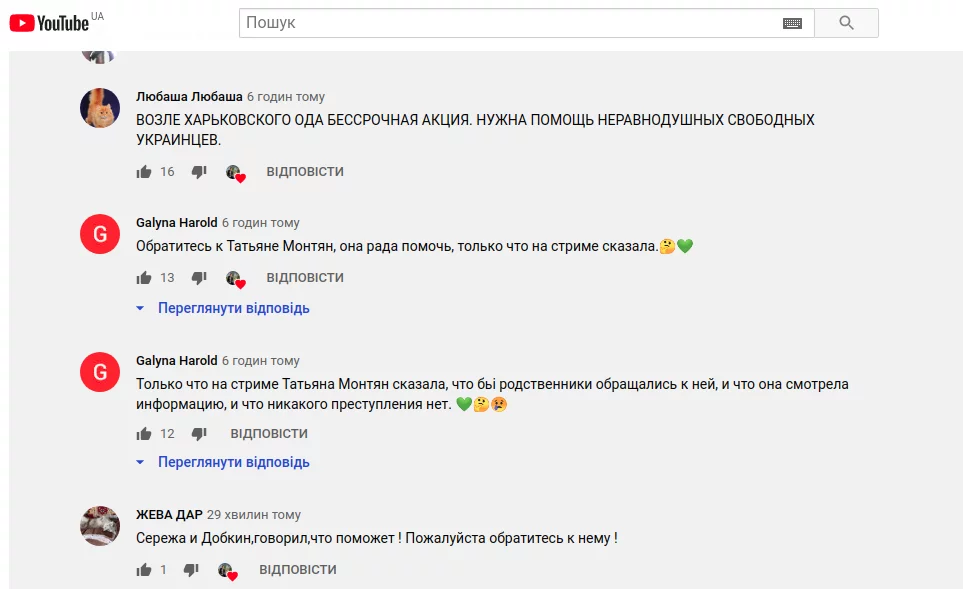The width and height of the screenshot is (963, 589).
Task: Open the YouTube home logo
Action: coord(49,23)
